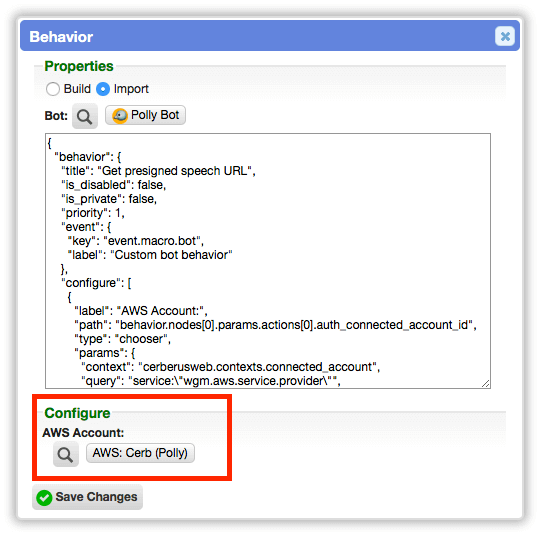The width and height of the screenshot is (544, 542).
Task: Click the Build option label text
Action: (77, 89)
